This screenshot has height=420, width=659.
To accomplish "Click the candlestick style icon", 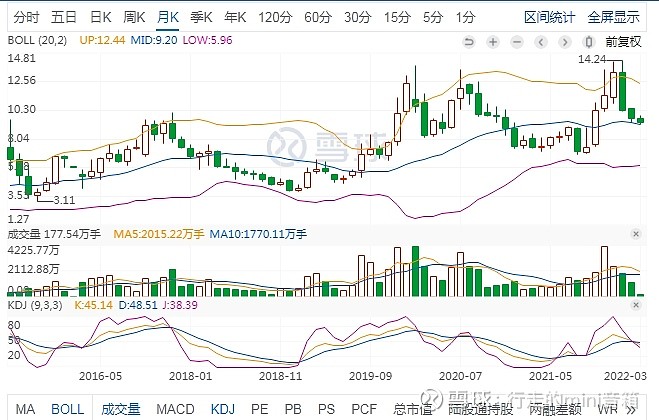I will pos(588,42).
